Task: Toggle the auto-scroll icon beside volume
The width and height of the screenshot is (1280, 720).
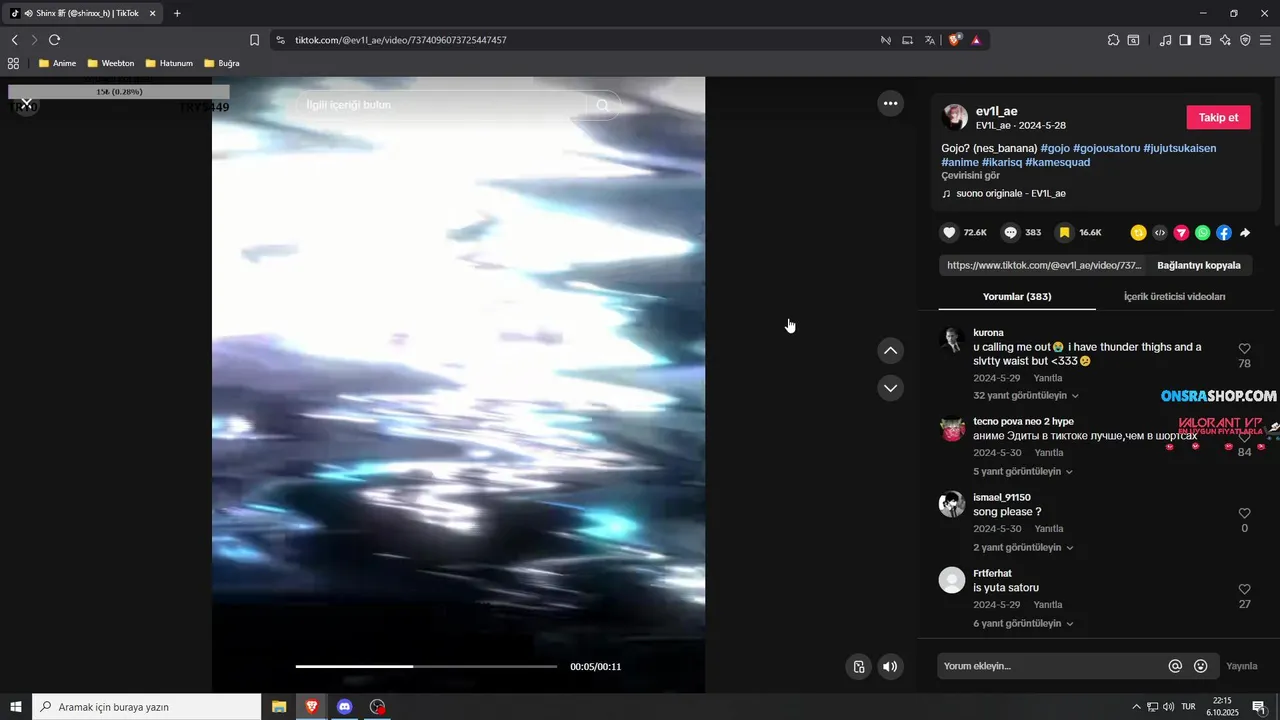Action: (858, 667)
